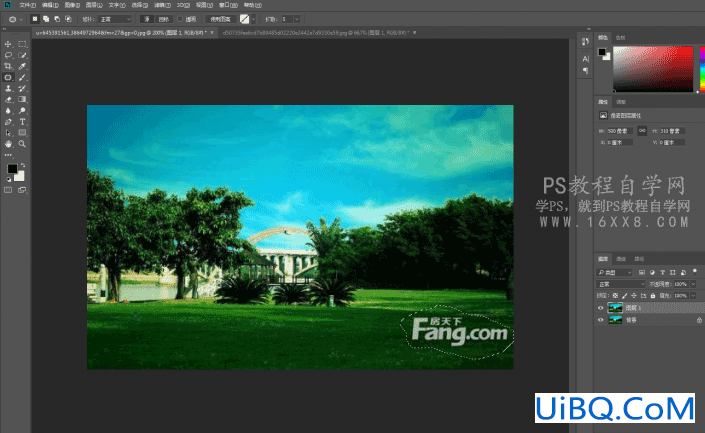Select the Zoom tool
The width and height of the screenshot is (705, 433).
[x=22, y=144]
